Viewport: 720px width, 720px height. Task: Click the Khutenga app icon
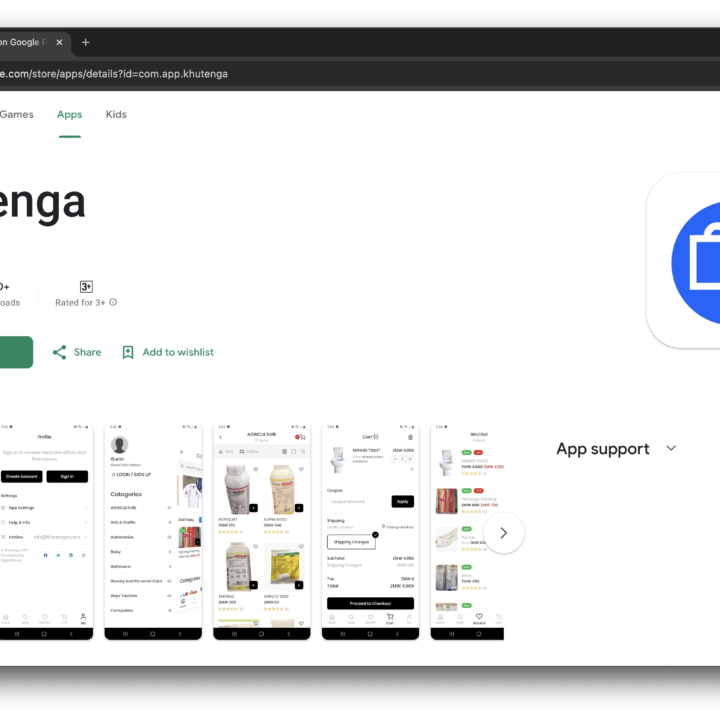coord(683,261)
